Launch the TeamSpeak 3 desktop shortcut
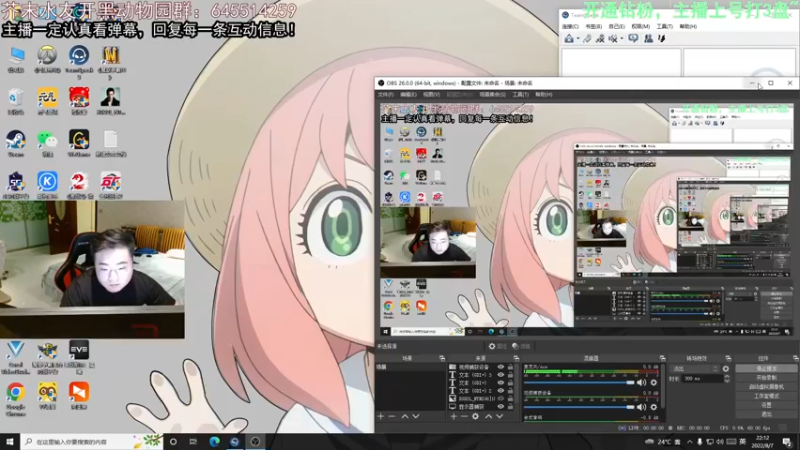 [x=79, y=61]
